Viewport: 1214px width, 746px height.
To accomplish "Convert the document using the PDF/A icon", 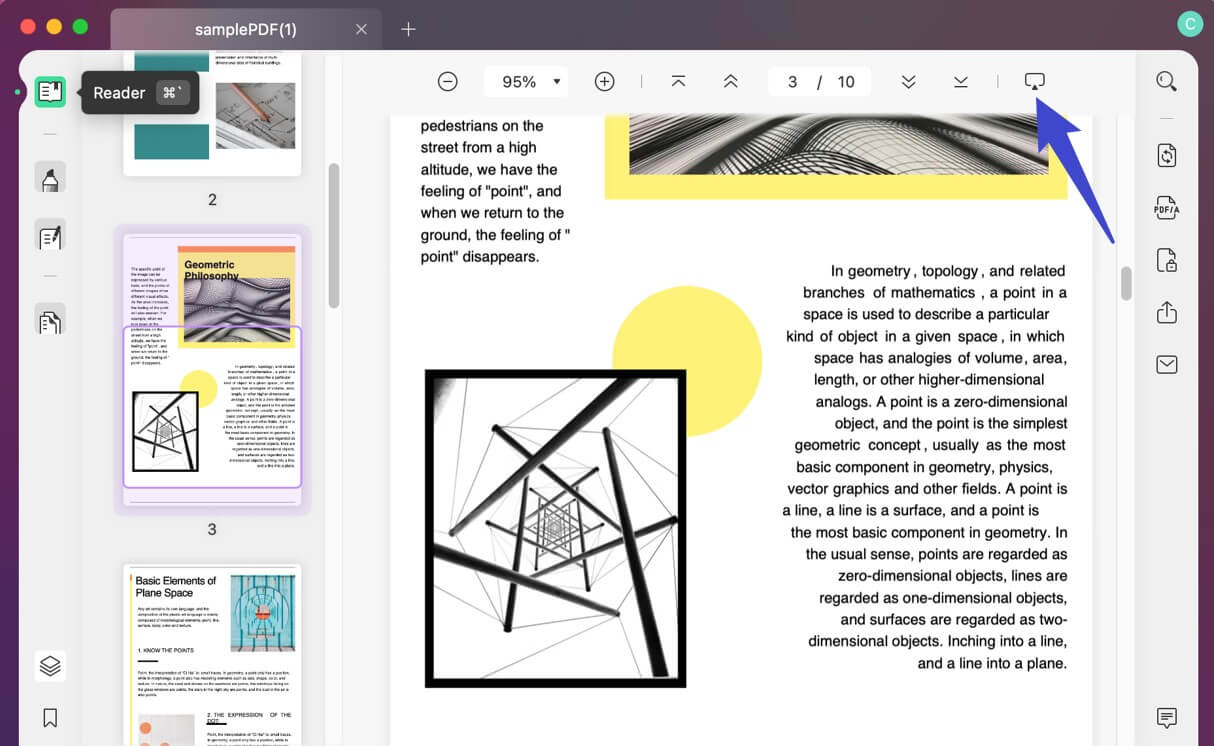I will [x=1165, y=207].
